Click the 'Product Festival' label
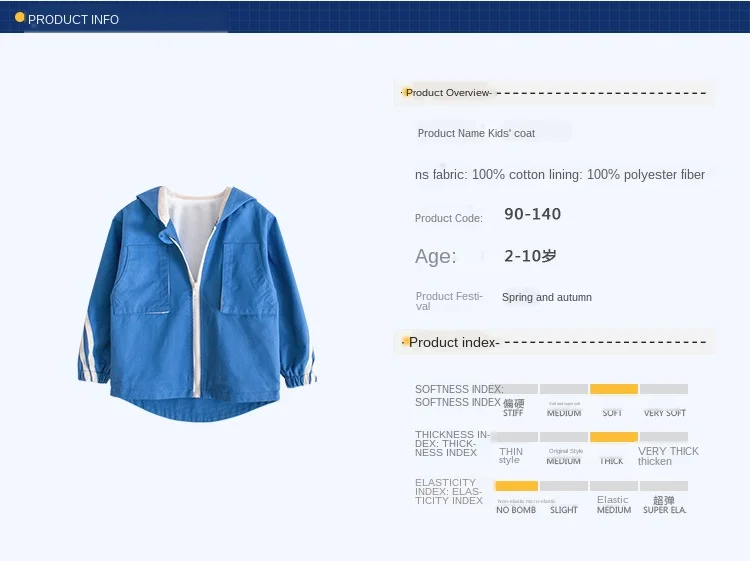Viewport: 750px width, 561px height. 449,301
